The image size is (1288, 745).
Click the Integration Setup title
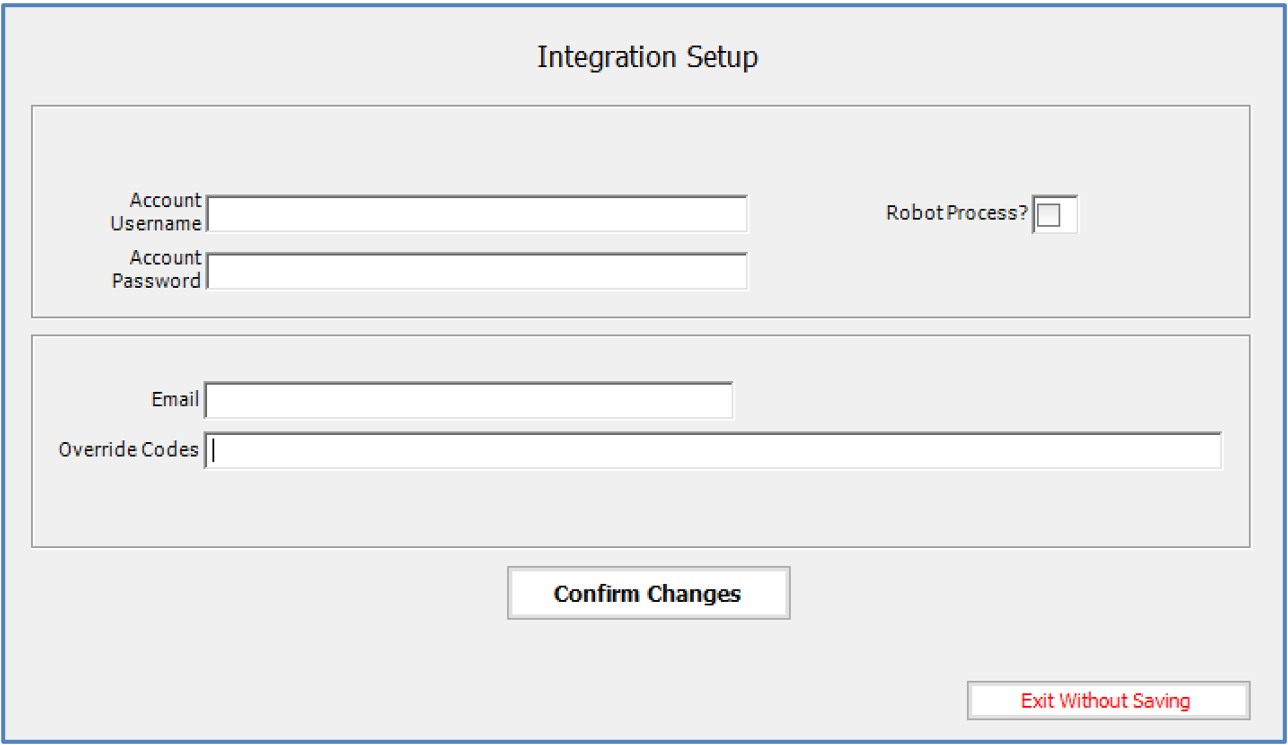click(647, 57)
